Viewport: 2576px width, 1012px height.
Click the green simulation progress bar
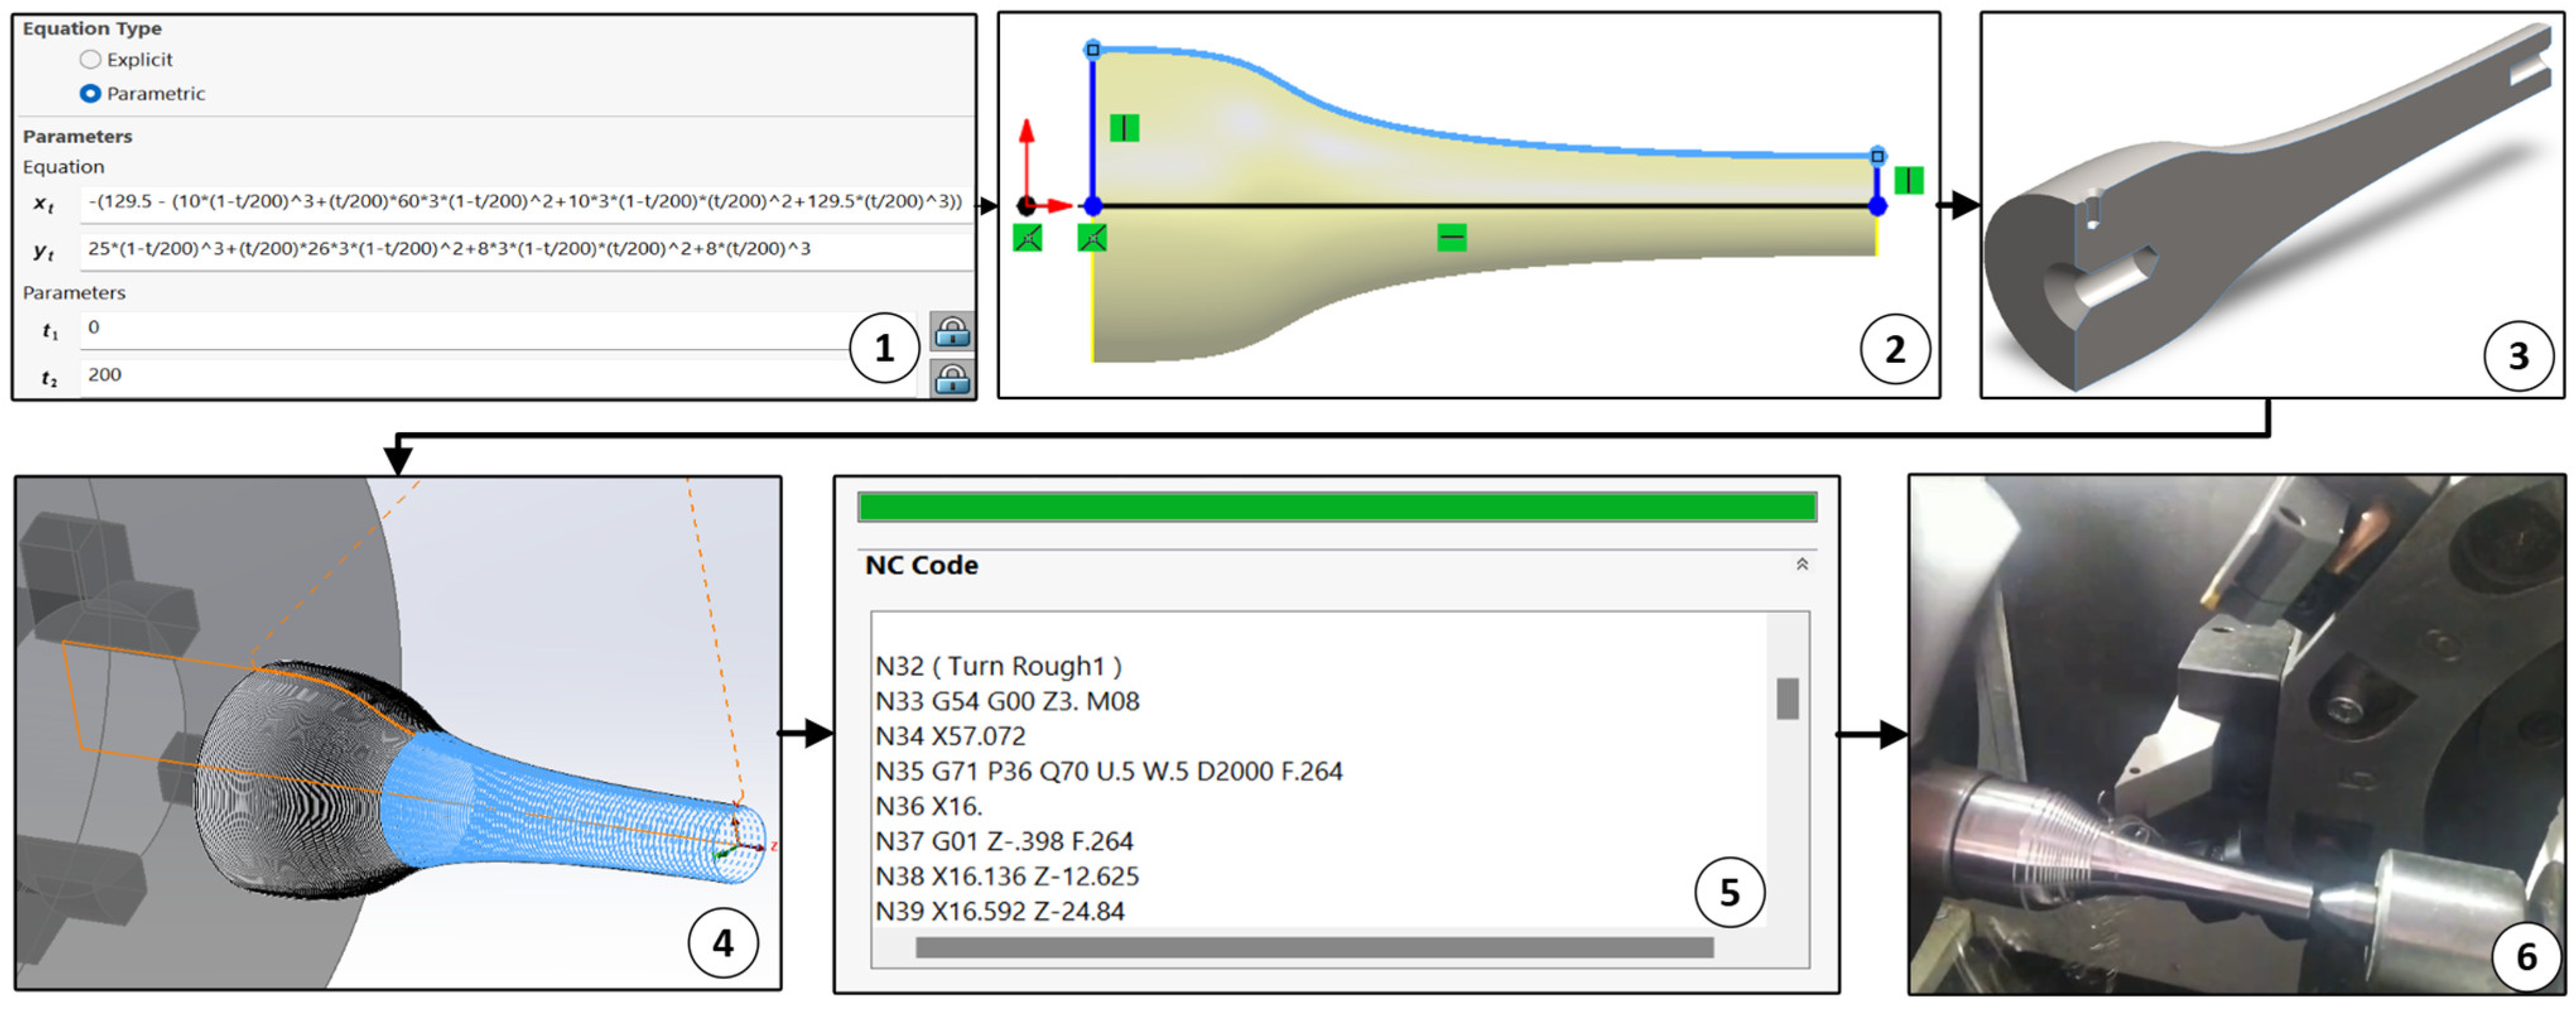[1336, 508]
